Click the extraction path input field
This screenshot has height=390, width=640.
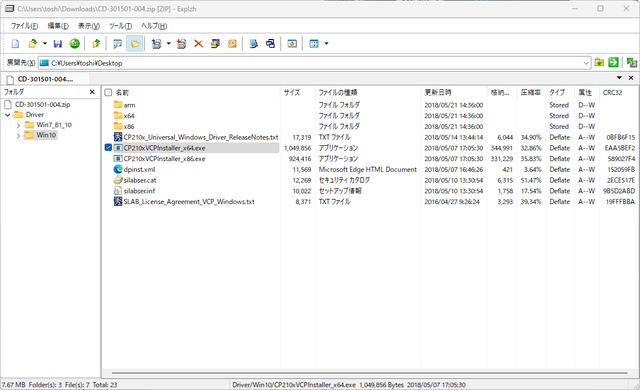tap(314, 63)
